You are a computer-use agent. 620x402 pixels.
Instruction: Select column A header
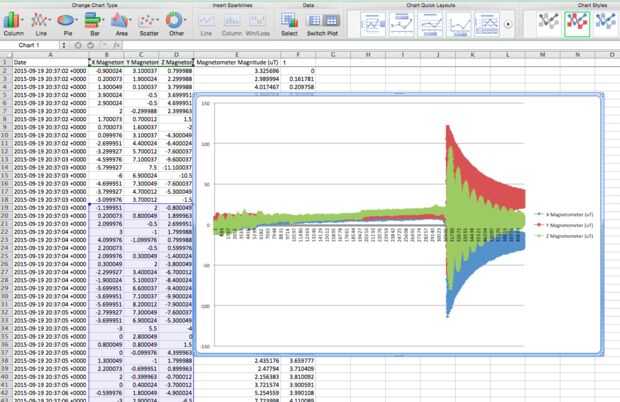(x=50, y=55)
